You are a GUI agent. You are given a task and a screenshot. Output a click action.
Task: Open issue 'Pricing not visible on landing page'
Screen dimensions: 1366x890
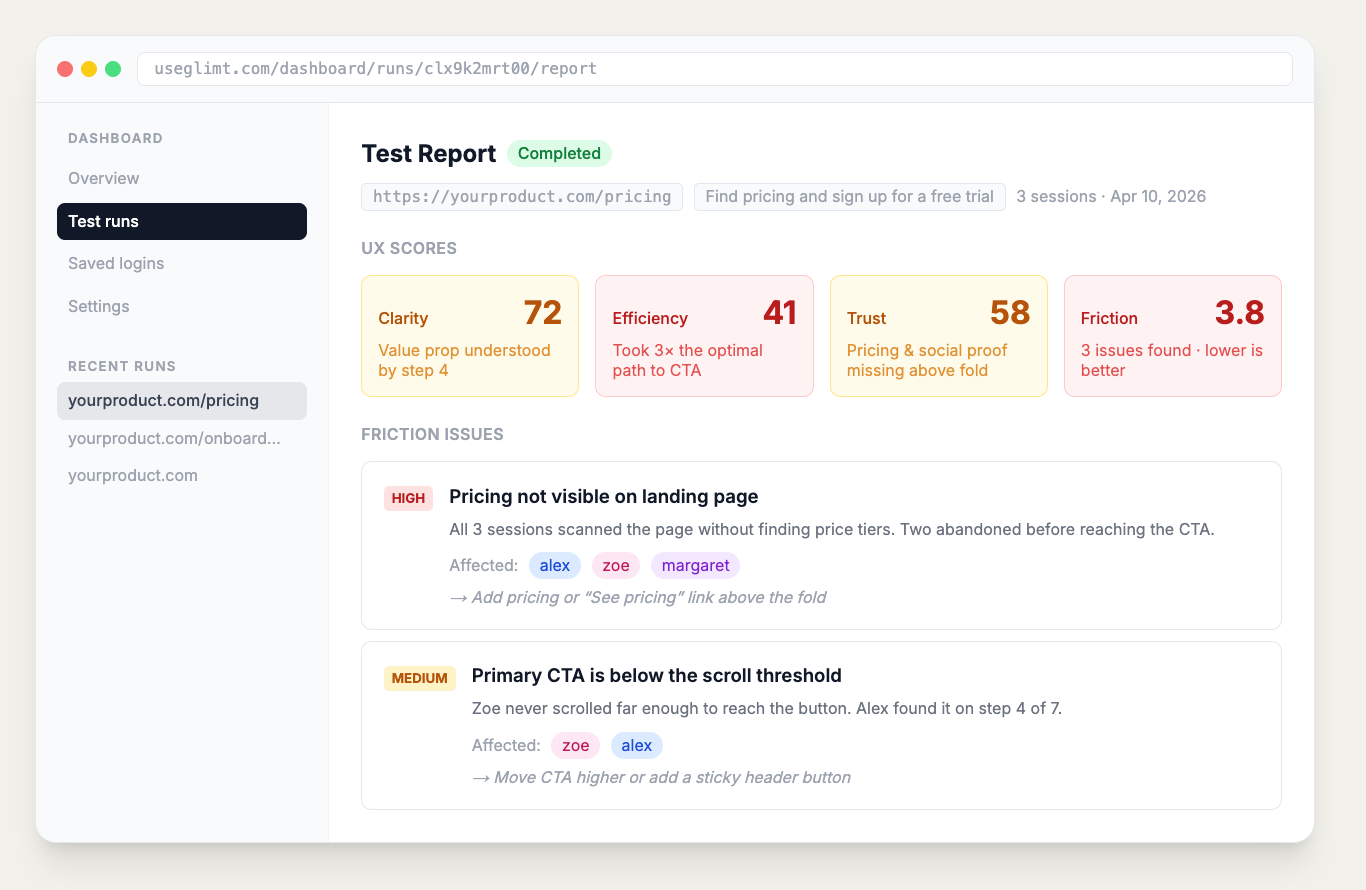604,496
